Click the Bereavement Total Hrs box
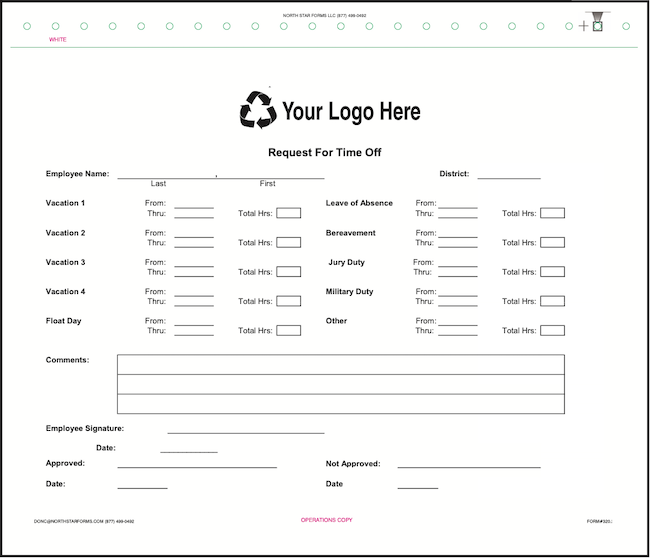Screen dimensions: 650x558 pyautogui.click(x=553, y=243)
